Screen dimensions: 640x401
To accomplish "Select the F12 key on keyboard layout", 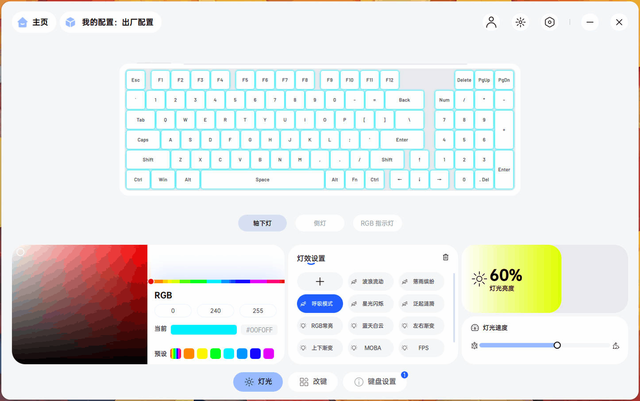I will tap(389, 80).
